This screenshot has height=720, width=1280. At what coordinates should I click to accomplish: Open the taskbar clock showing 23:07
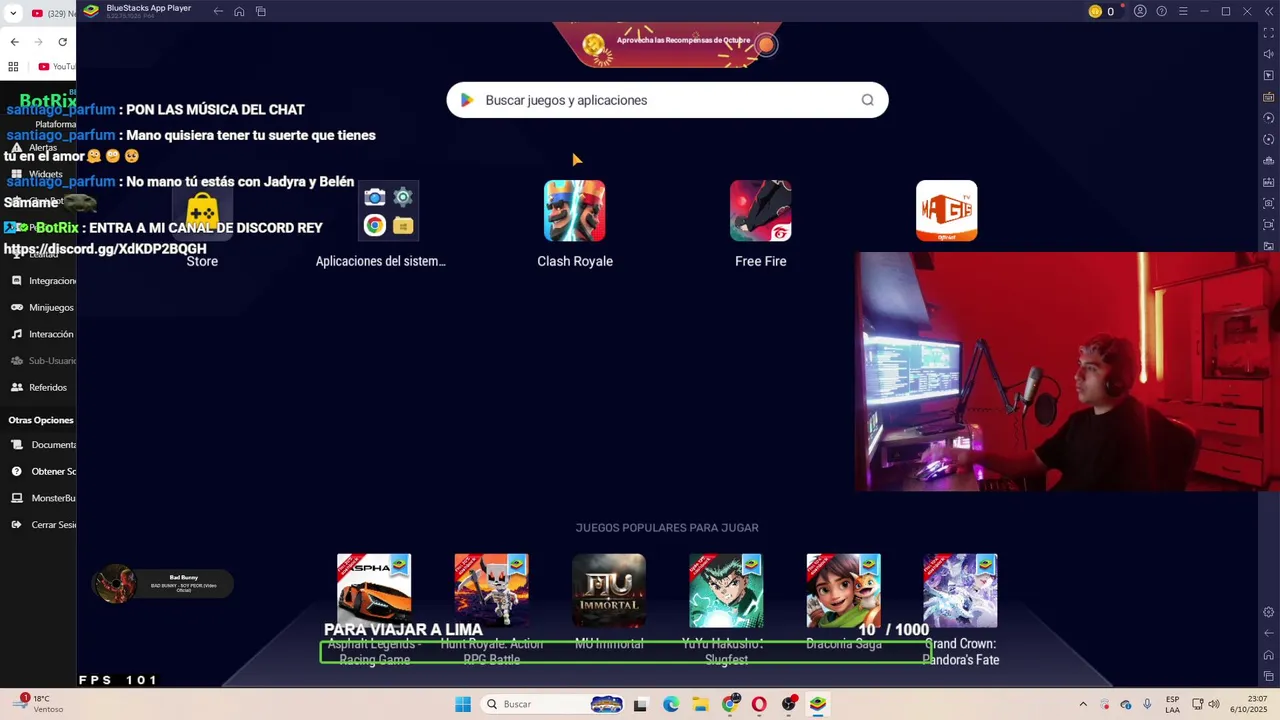1249,704
